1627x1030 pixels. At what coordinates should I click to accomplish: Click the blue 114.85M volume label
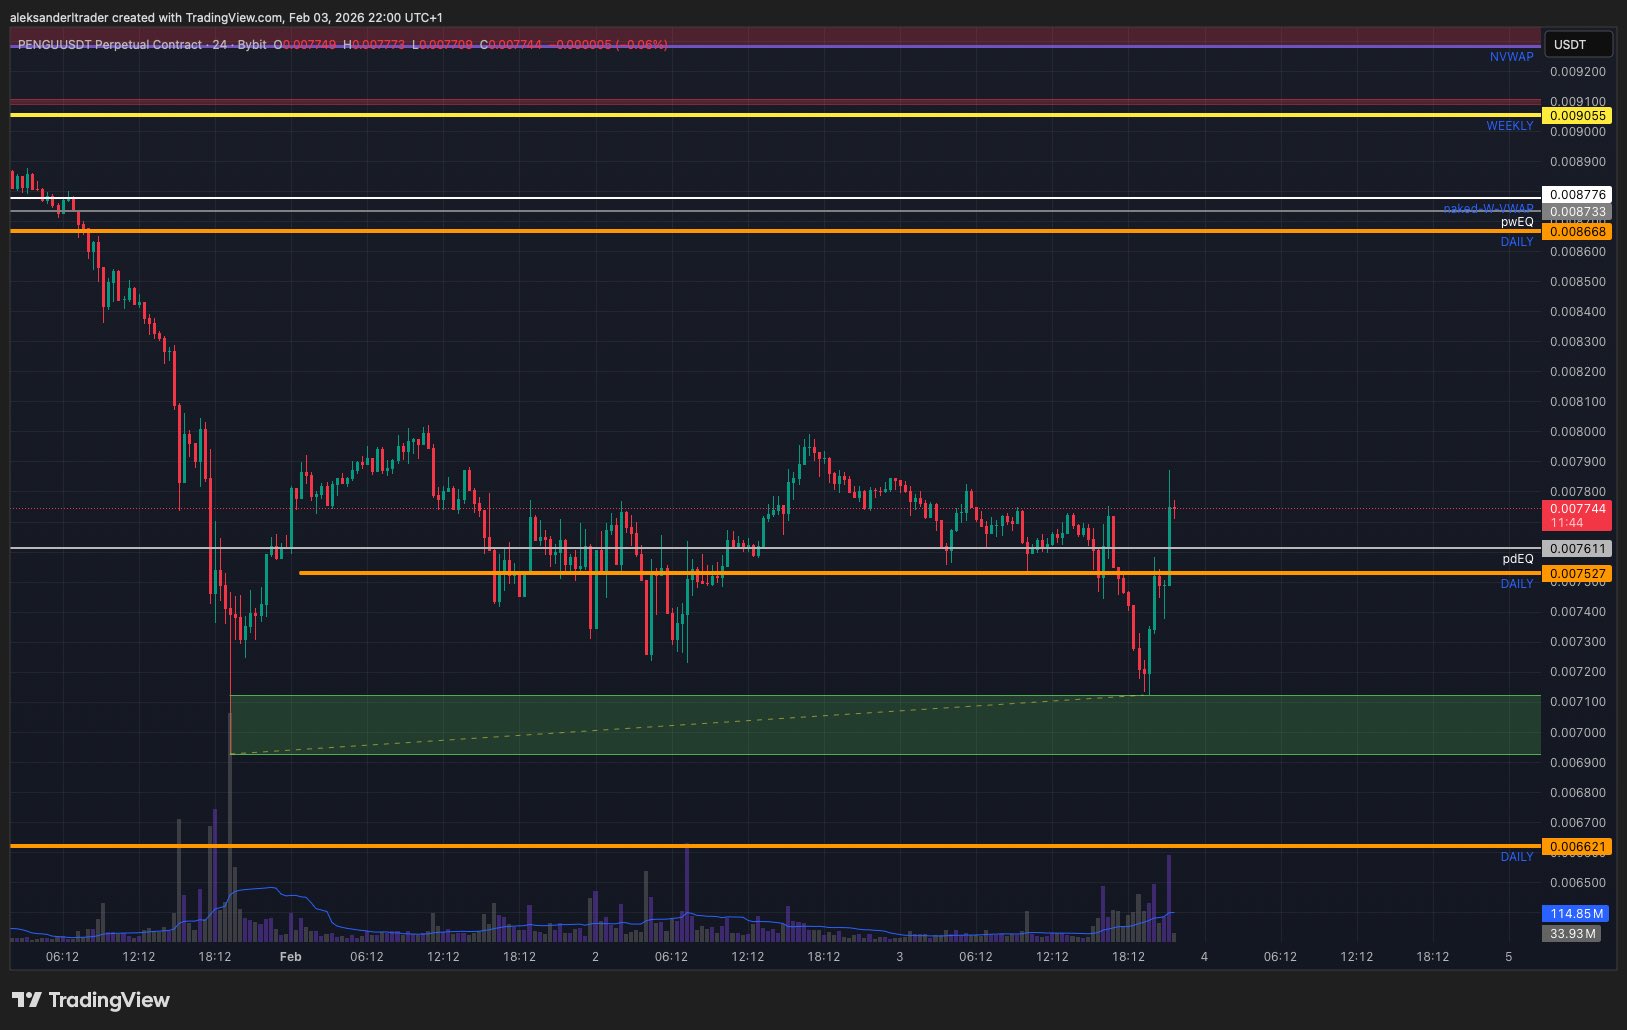point(1577,914)
